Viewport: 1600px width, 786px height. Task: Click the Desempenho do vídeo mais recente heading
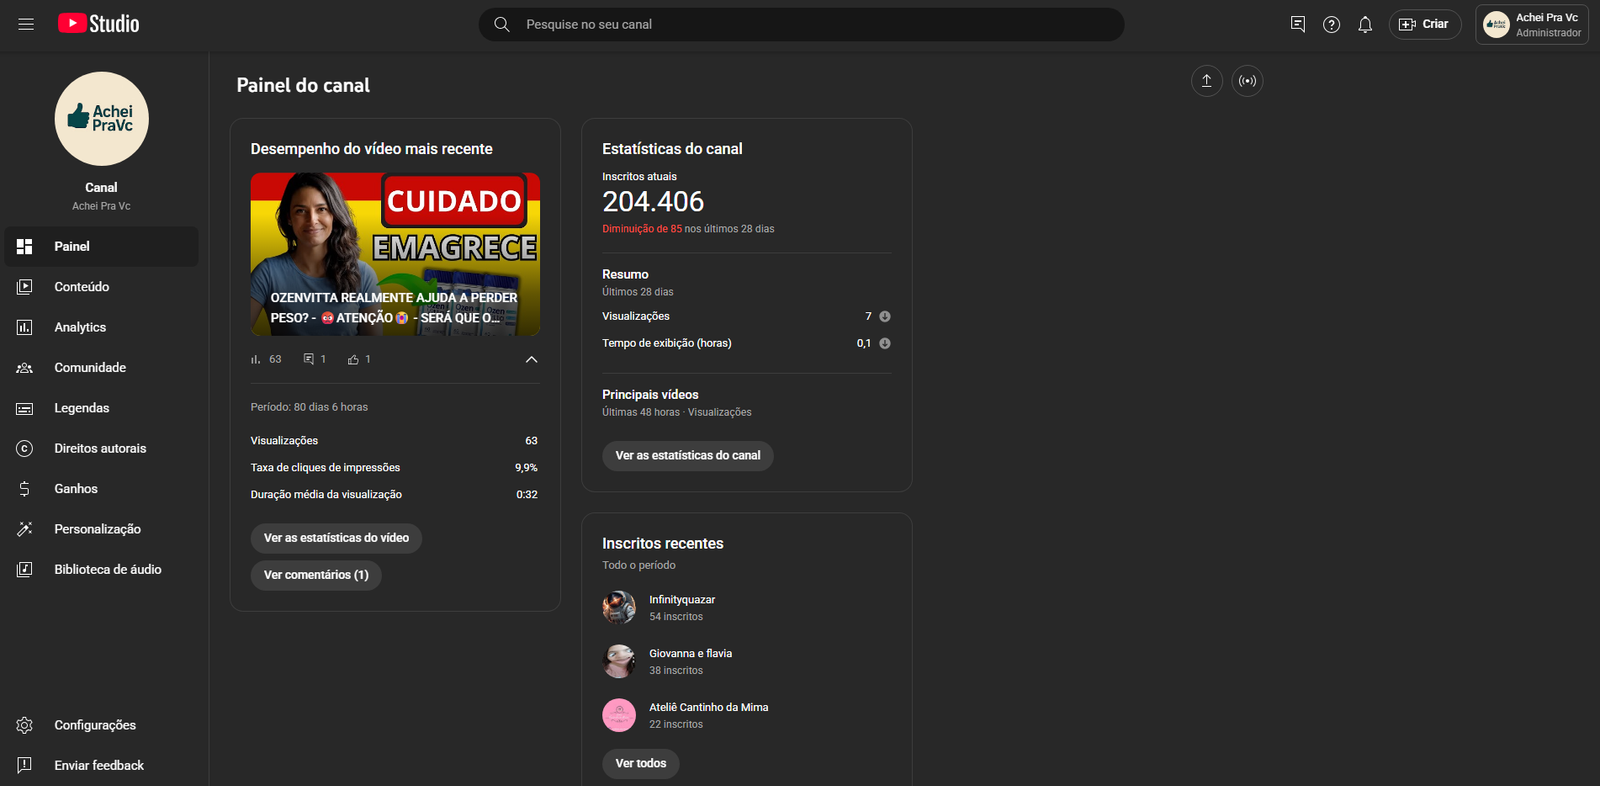(x=371, y=149)
